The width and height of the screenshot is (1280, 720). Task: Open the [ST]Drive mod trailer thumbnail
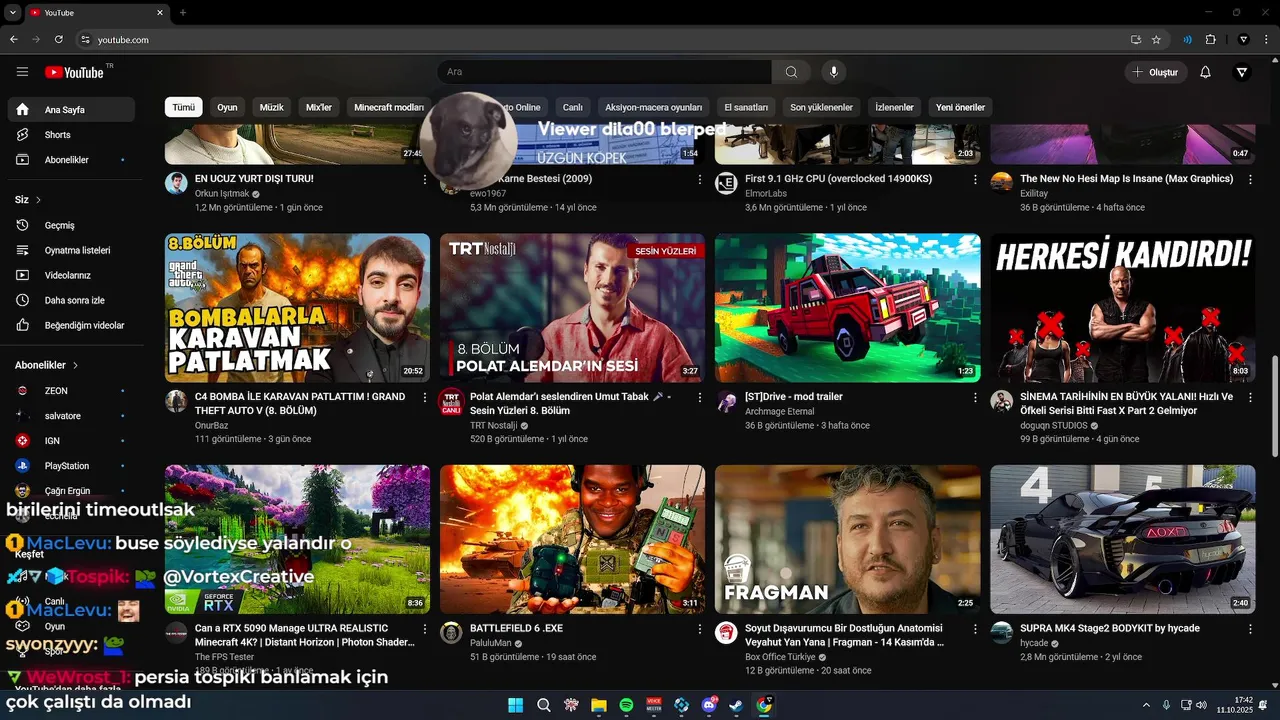pos(847,308)
